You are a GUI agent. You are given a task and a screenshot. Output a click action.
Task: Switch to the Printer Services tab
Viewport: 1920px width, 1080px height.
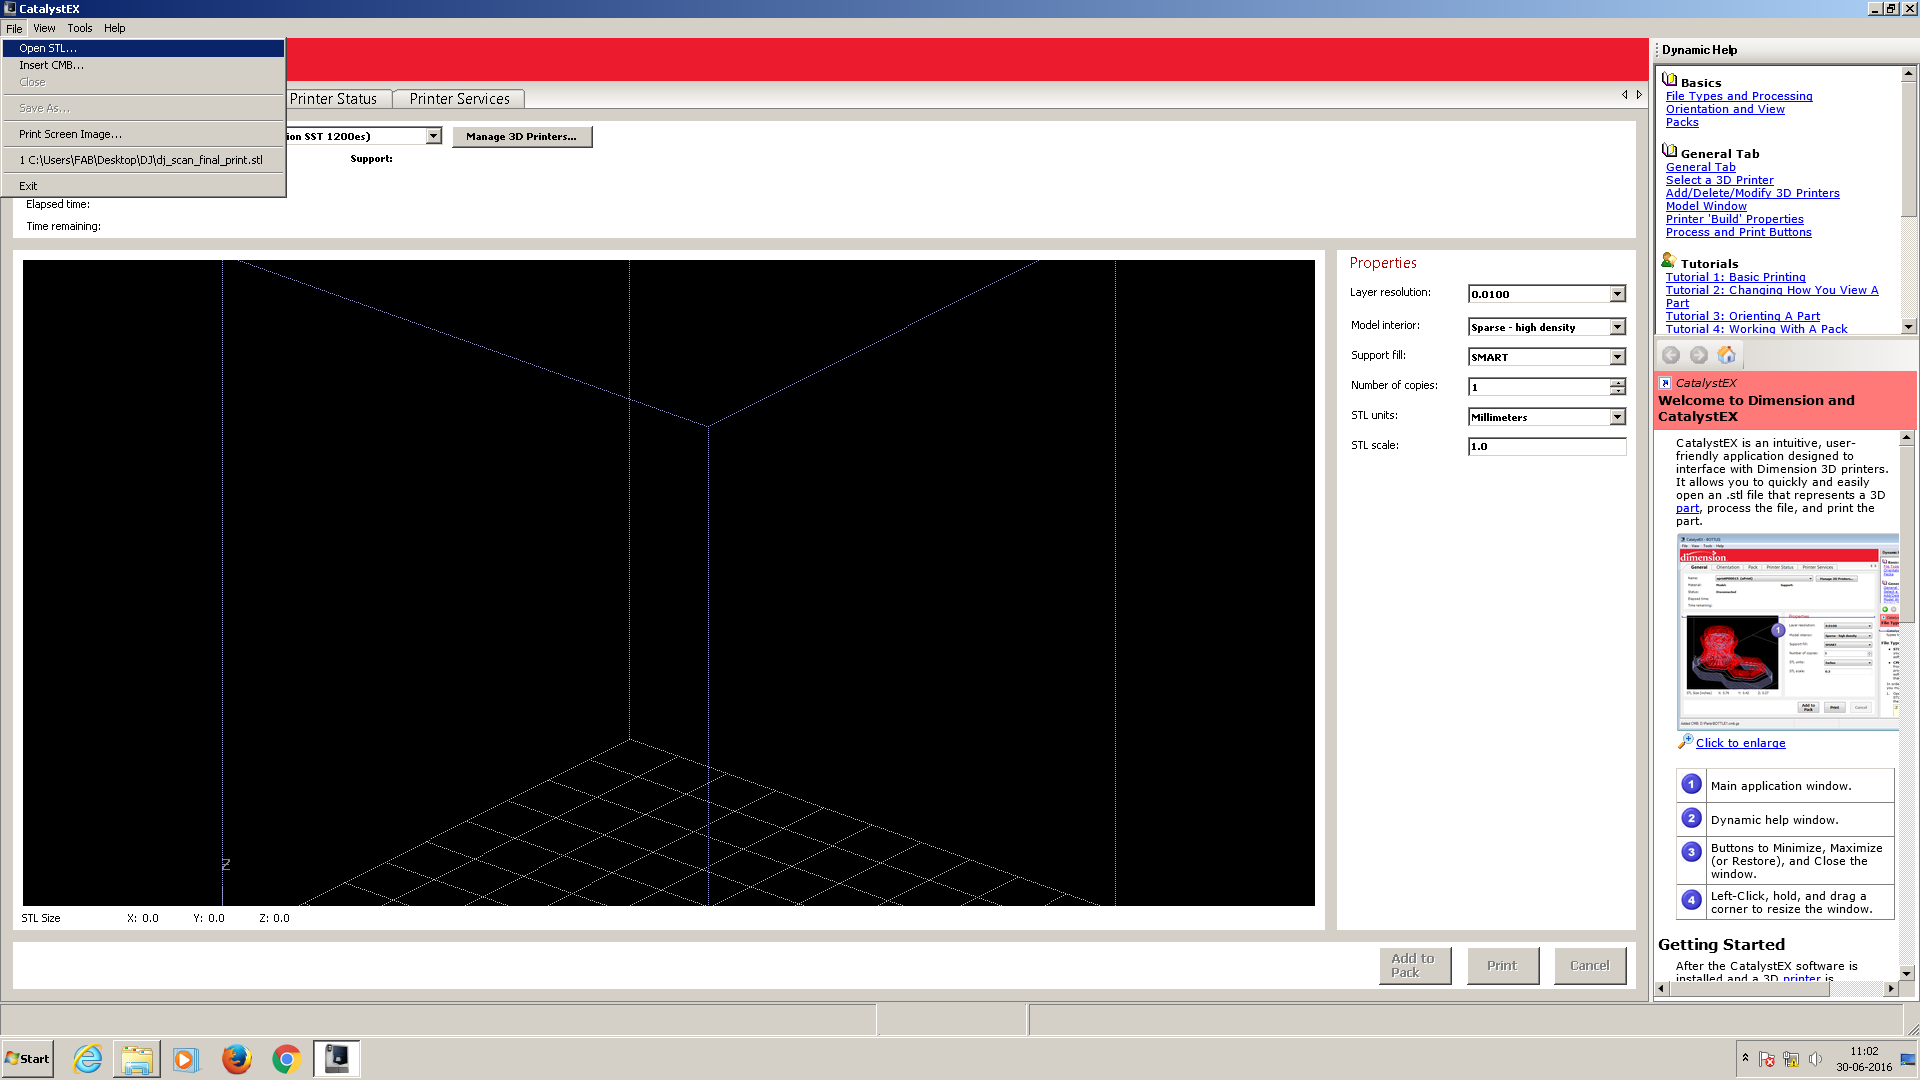click(x=459, y=99)
